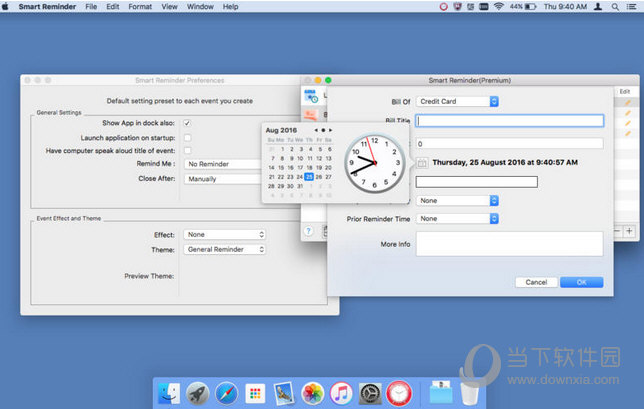Open the None dropdown above Prior Reminder Time
Viewport: 644px width, 409px height.
457,201
